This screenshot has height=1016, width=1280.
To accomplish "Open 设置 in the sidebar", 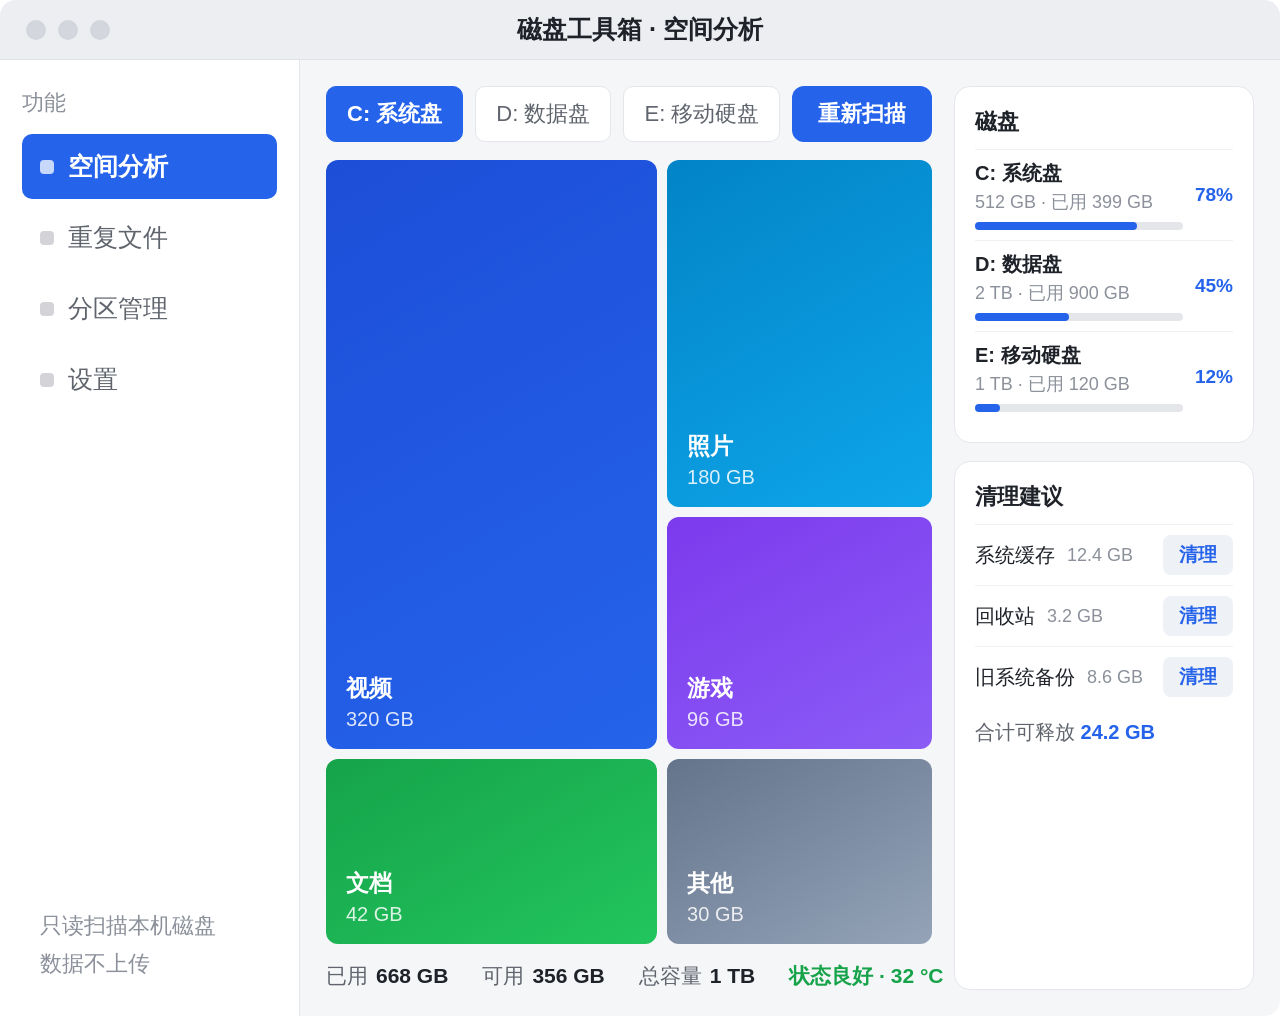I will pos(149,379).
